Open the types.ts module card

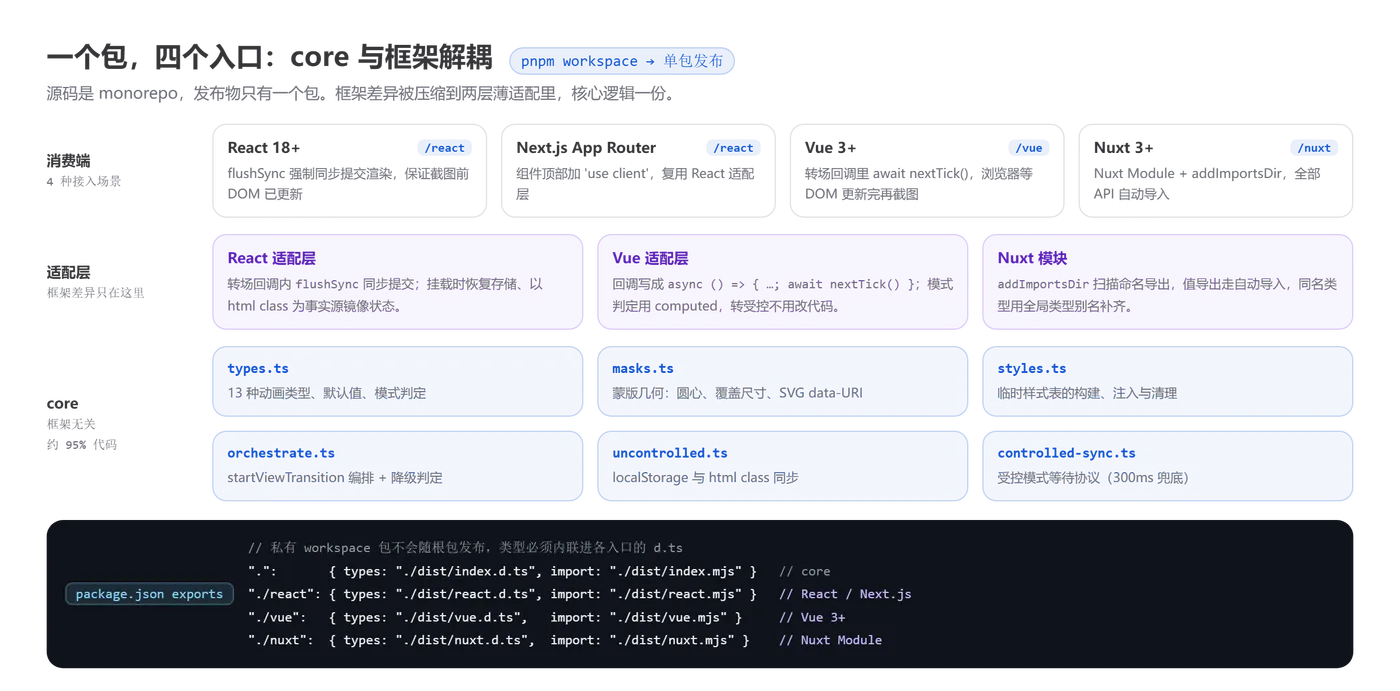coord(398,381)
